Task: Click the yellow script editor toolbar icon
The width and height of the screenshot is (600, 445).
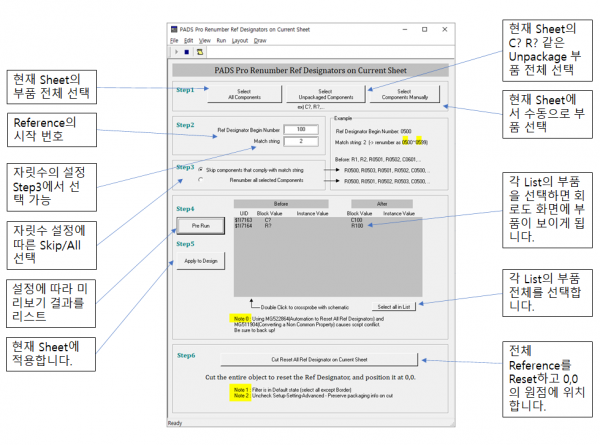Action: tap(199, 50)
